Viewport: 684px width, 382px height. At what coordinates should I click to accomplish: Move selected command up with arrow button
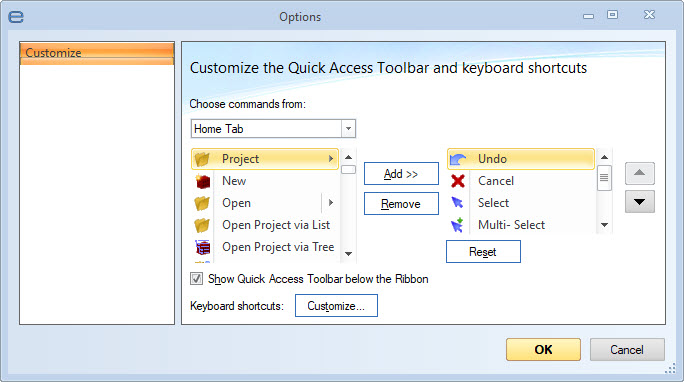coord(640,174)
